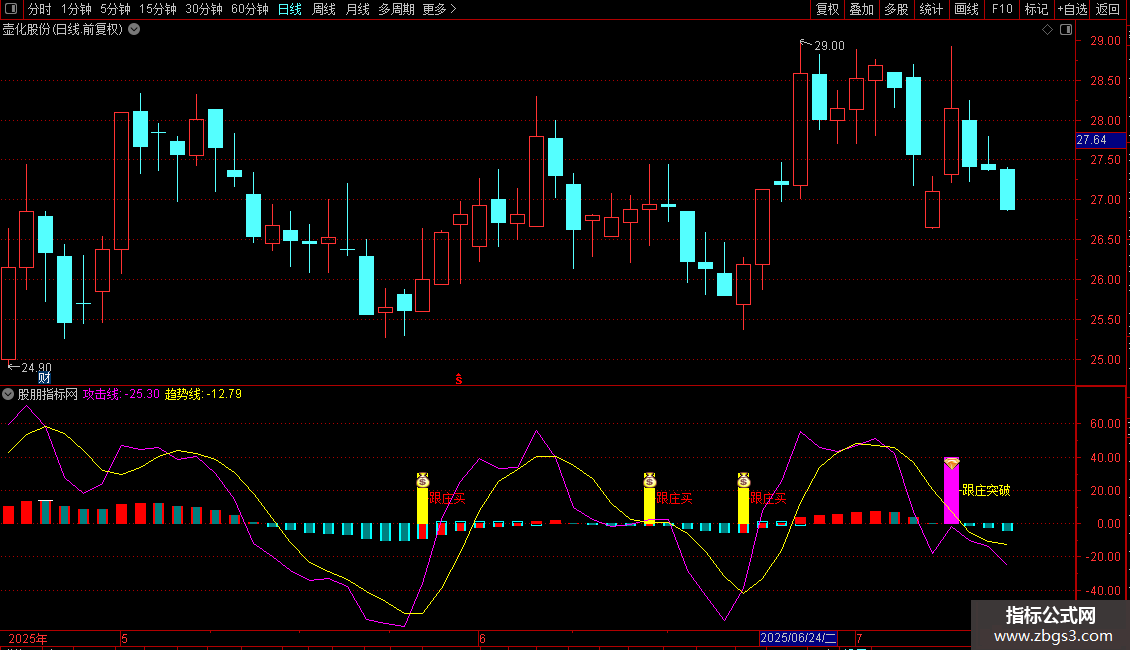Click the first 跟庄买 money bag icon
The height and width of the screenshot is (650, 1130).
423,480
